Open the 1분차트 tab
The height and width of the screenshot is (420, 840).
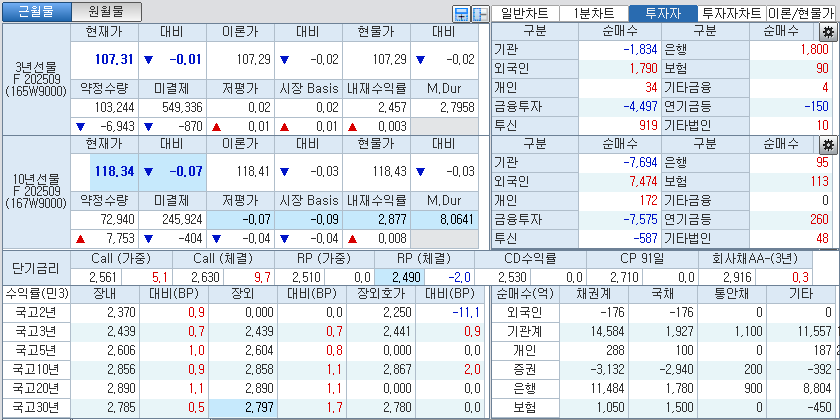point(594,13)
